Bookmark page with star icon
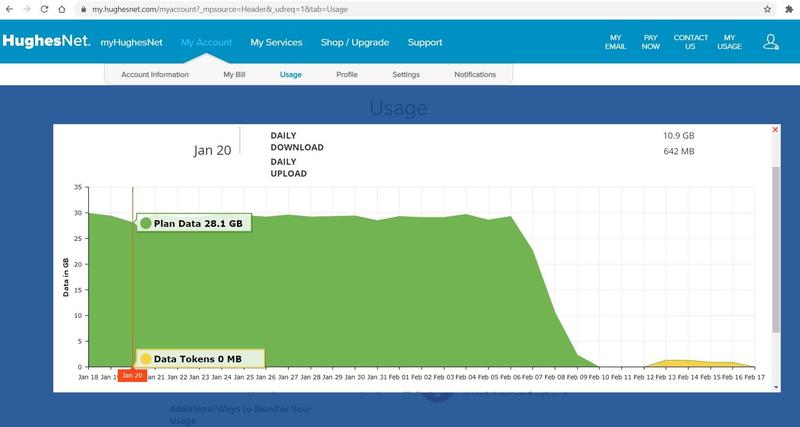Image resolution: width=800 pixels, height=427 pixels. 767,9
